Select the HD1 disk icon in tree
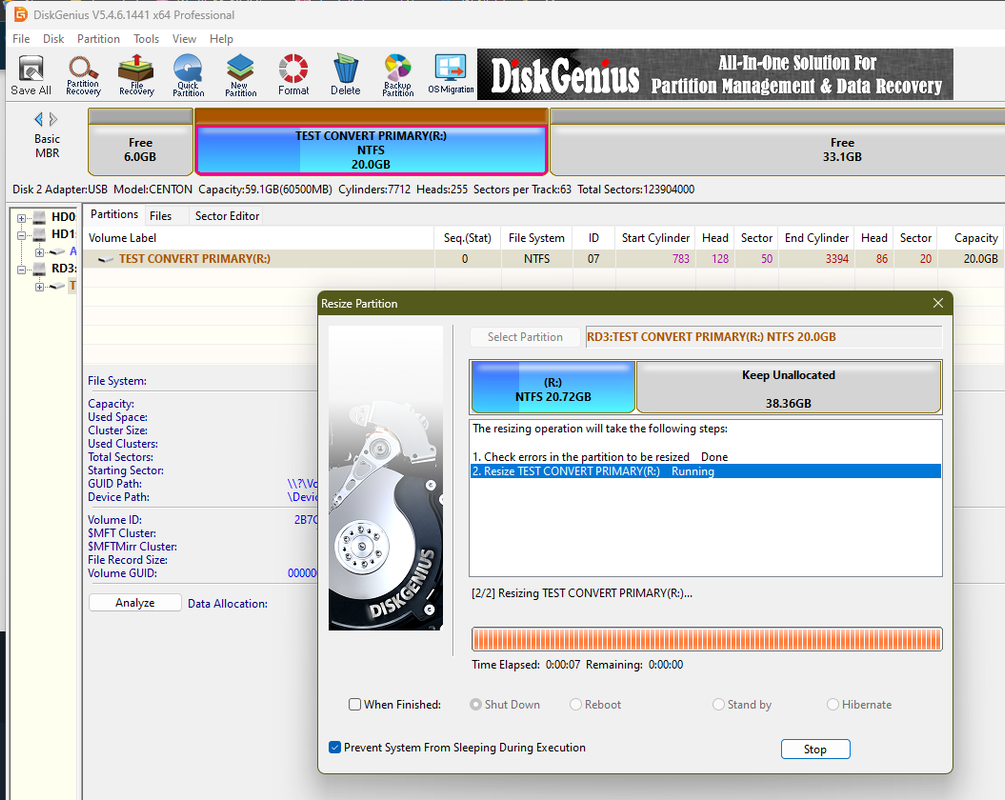Image resolution: width=1005 pixels, height=800 pixels. [40, 235]
